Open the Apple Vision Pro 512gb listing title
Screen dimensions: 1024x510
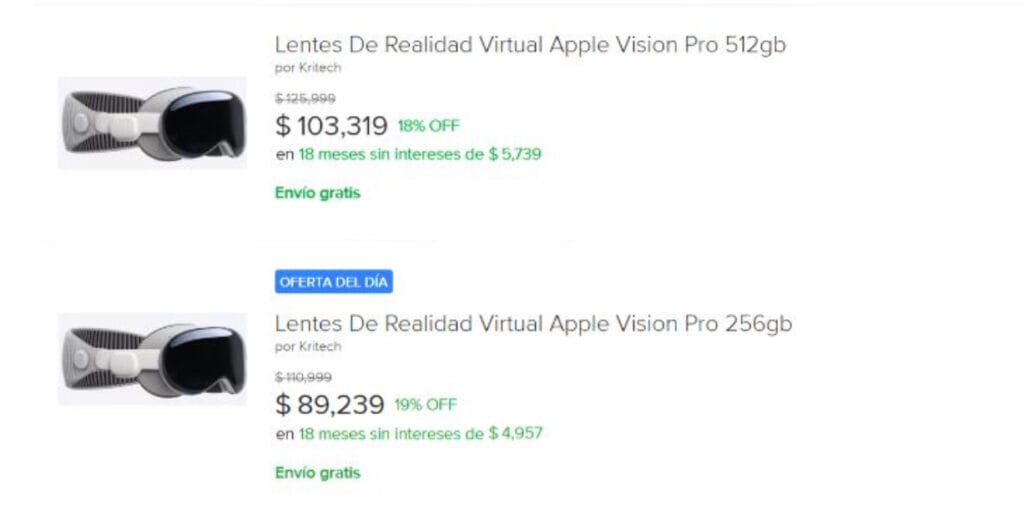[530, 46]
